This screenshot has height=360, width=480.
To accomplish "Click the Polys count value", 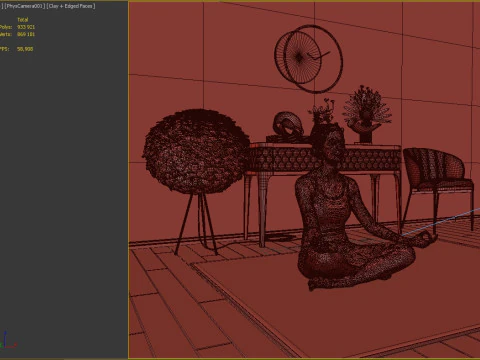I will [x=26, y=27].
